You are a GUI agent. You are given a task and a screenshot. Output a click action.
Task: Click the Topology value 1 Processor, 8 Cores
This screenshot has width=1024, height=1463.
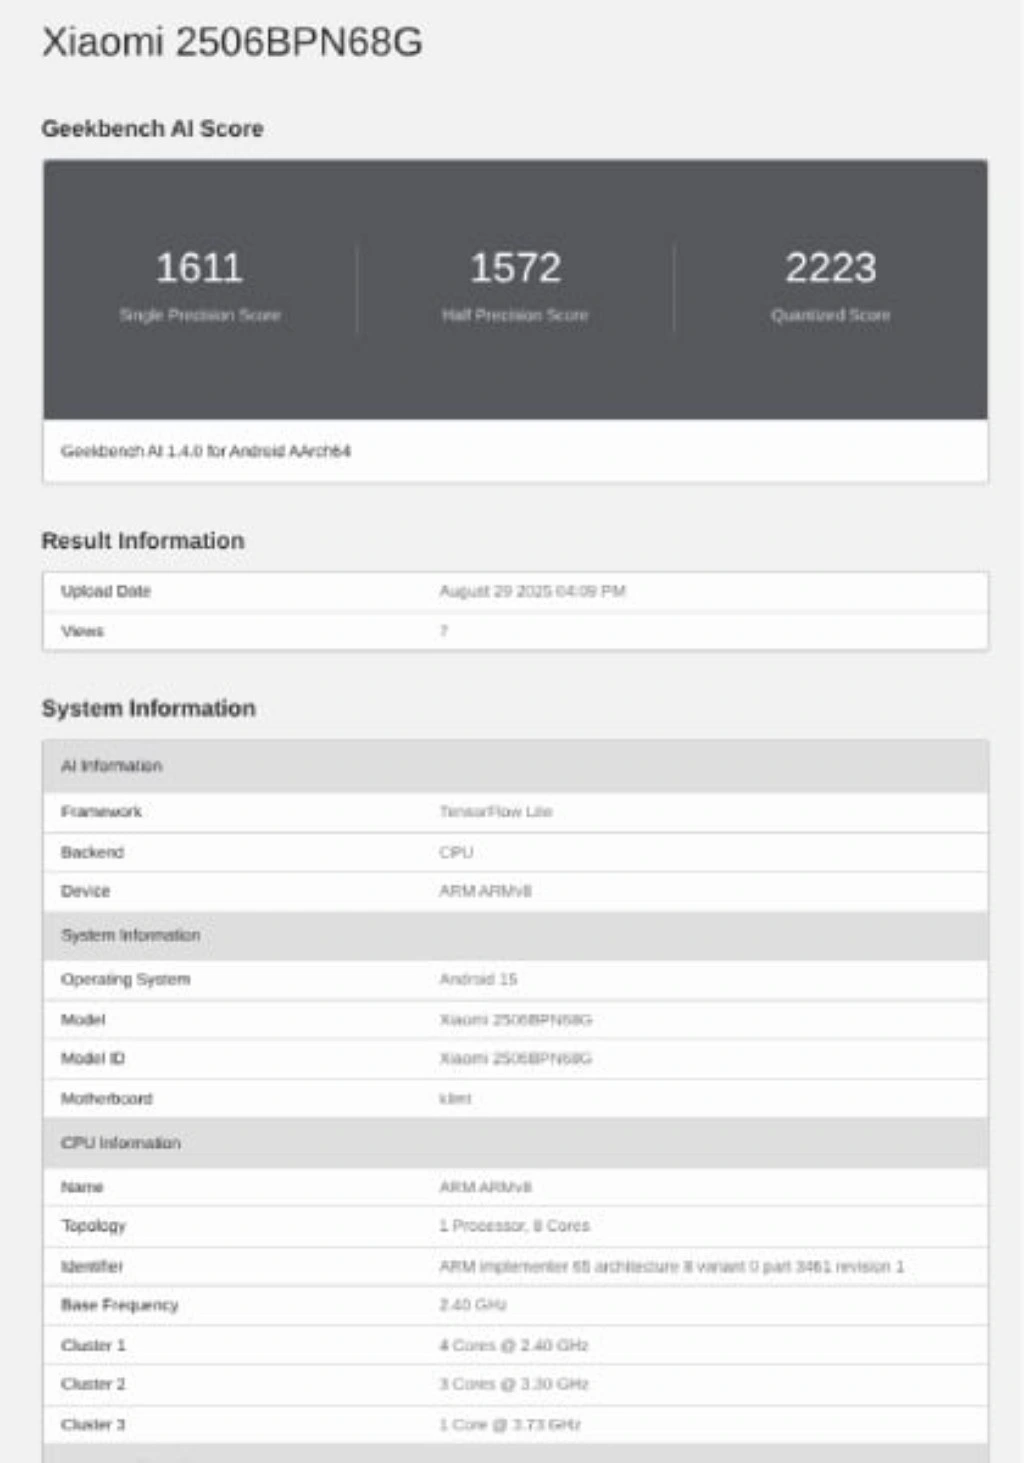click(x=514, y=1226)
